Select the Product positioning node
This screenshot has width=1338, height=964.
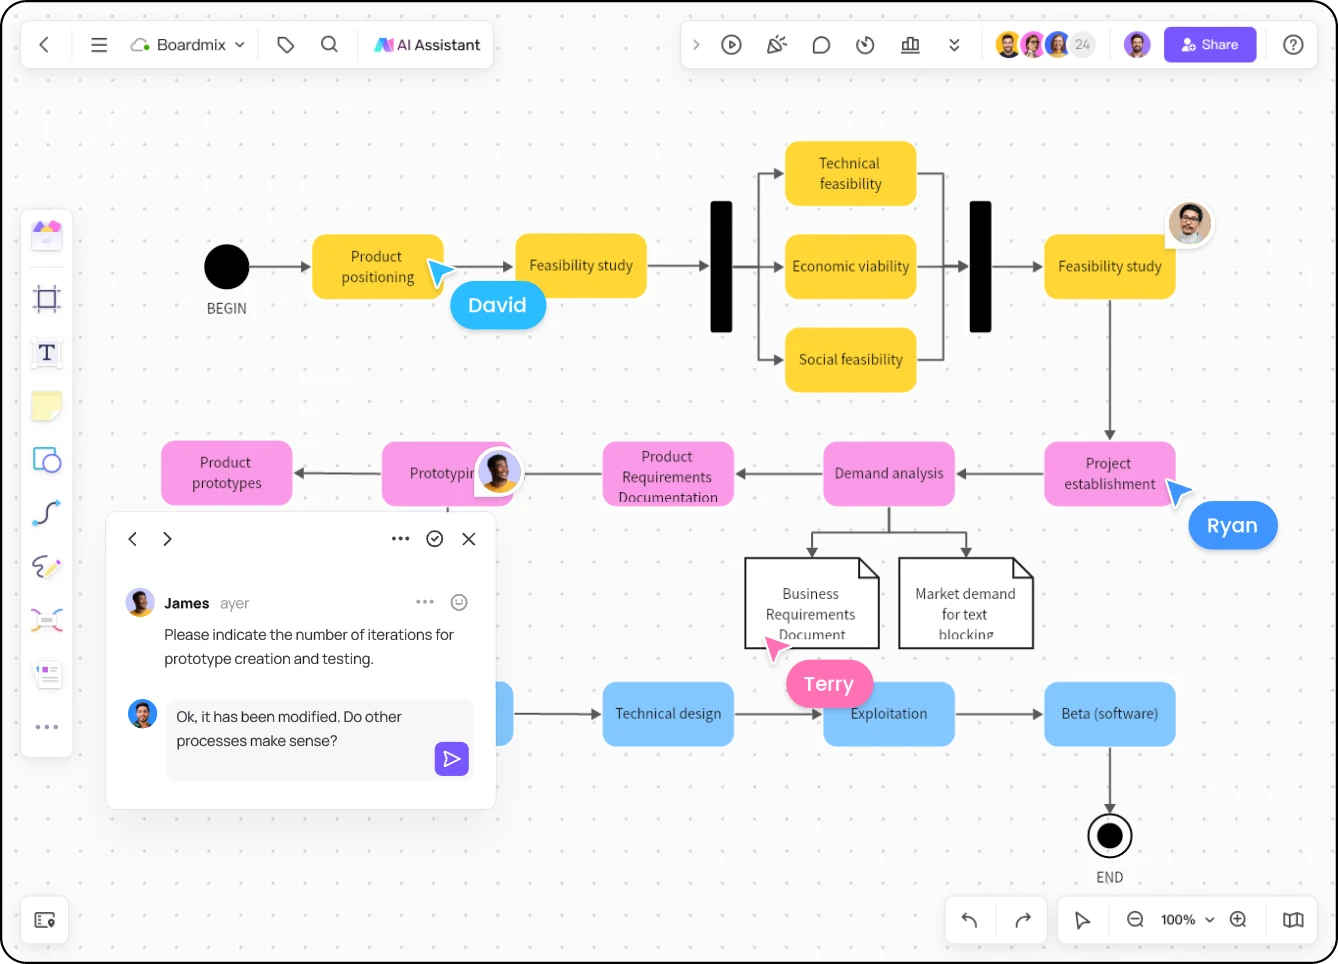378,267
